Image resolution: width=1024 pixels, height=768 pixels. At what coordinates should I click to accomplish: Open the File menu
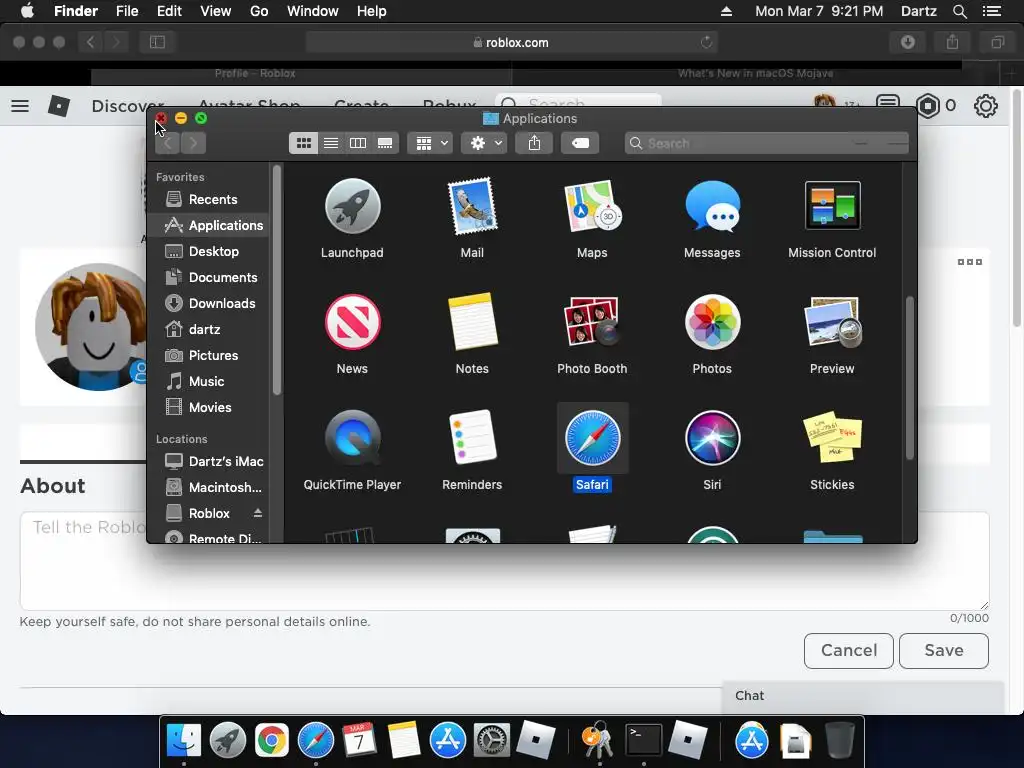(127, 11)
